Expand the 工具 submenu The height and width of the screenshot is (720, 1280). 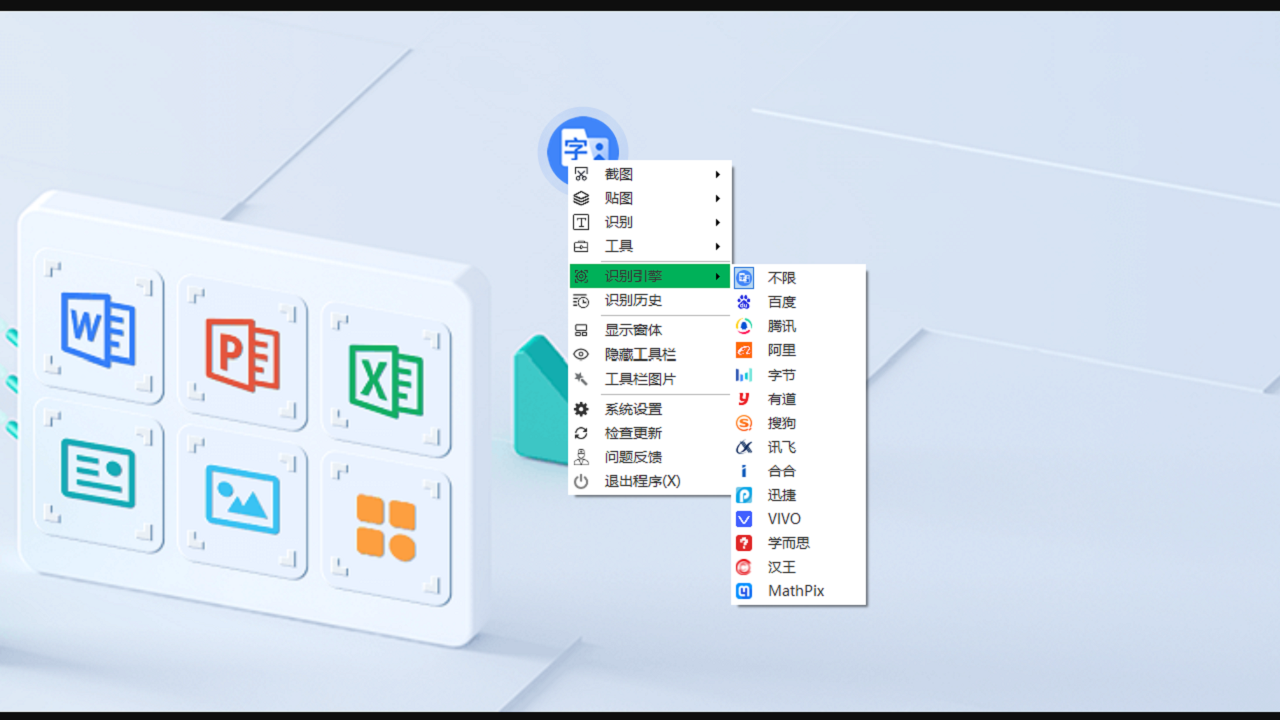click(618, 245)
